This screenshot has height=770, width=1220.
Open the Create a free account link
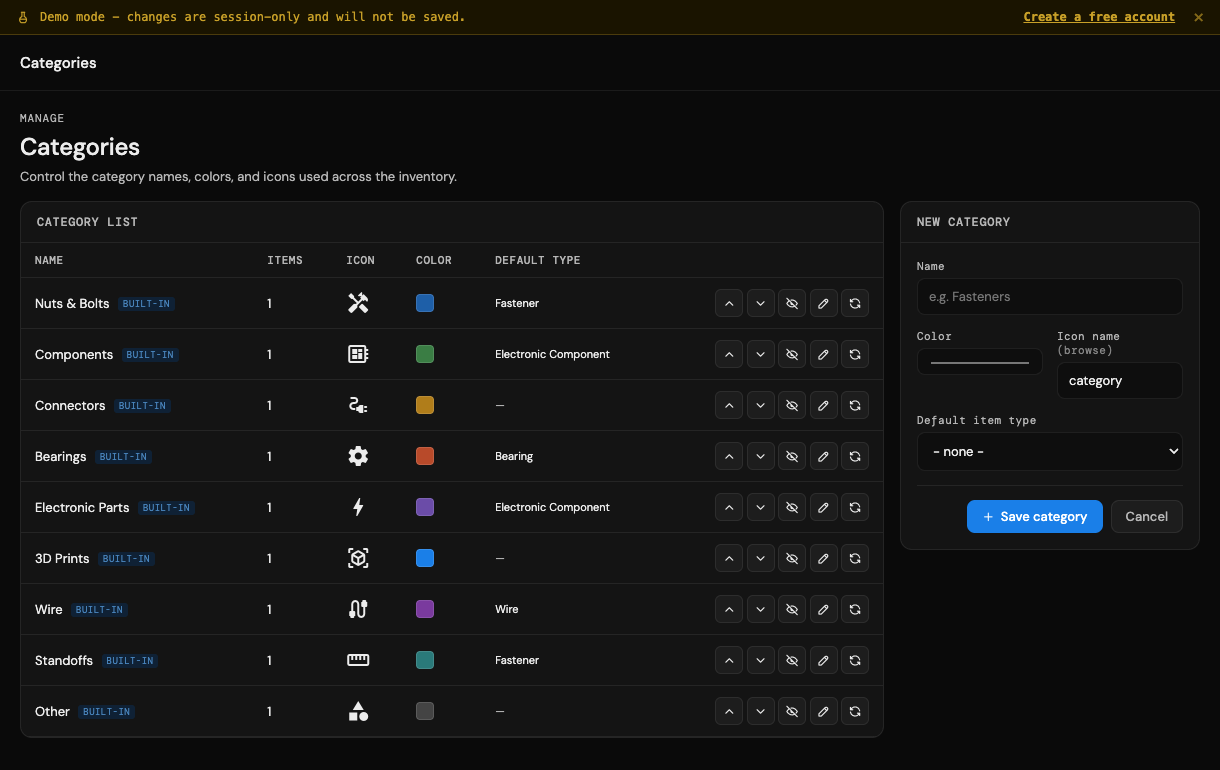(x=1099, y=17)
